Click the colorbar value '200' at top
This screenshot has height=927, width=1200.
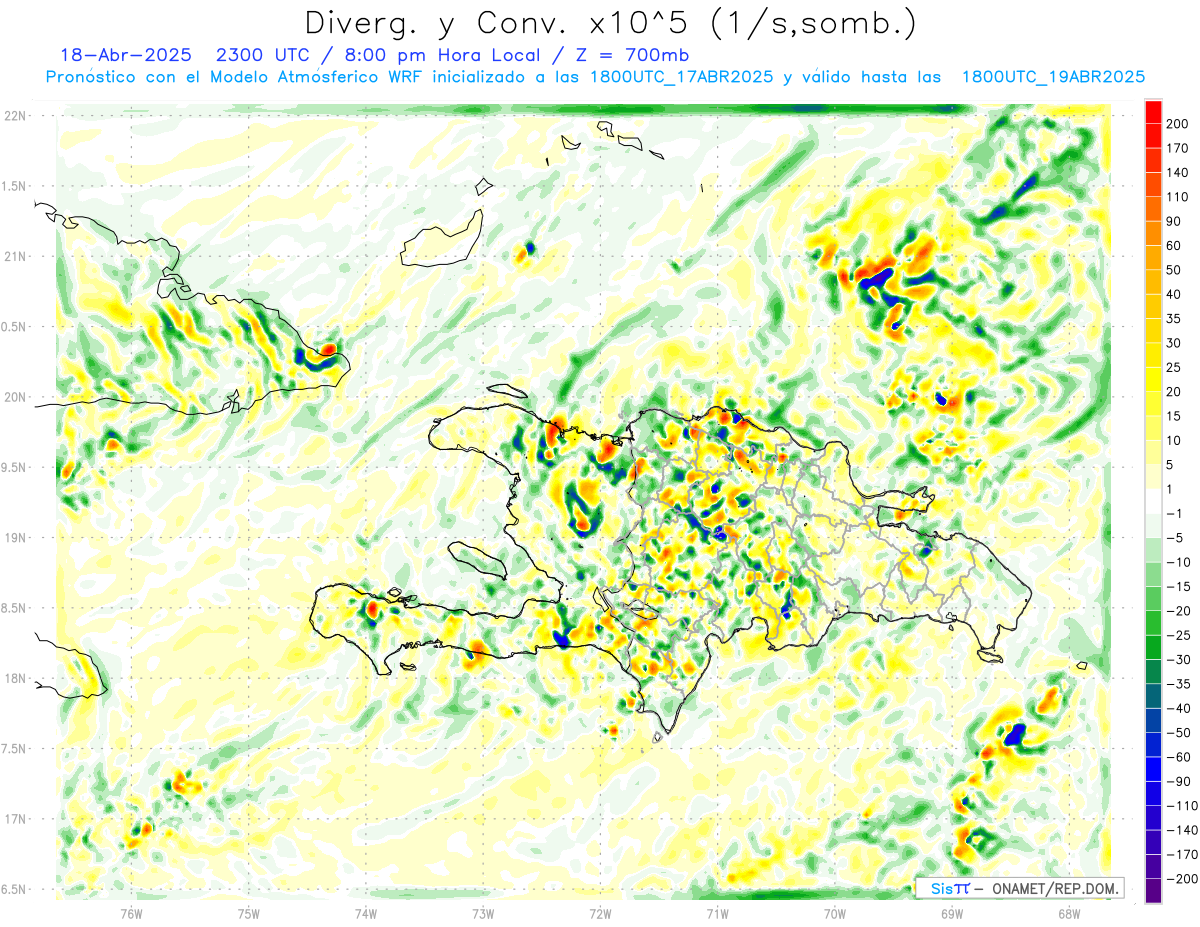click(x=1176, y=124)
